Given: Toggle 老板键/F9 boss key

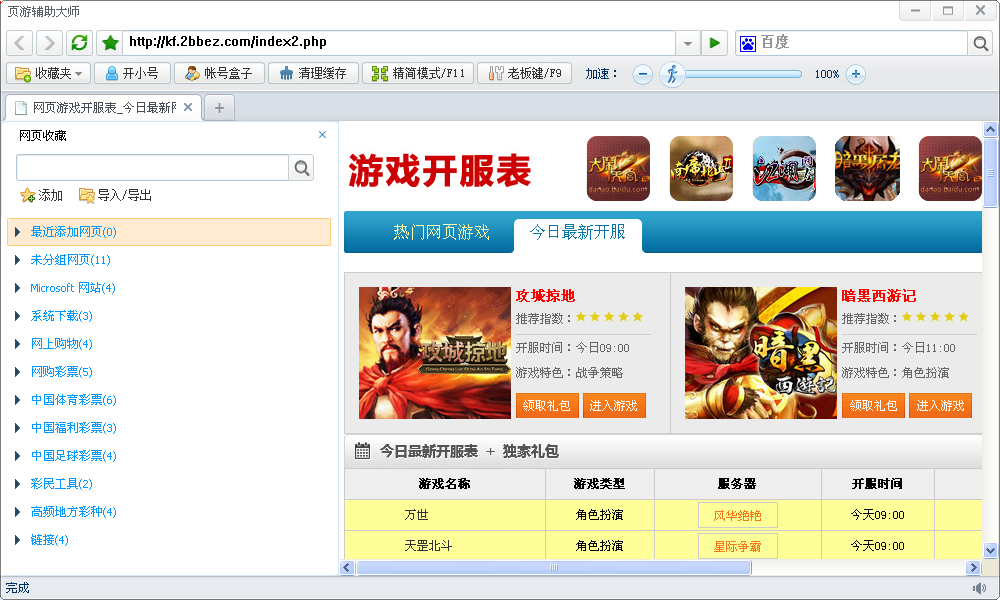Looking at the screenshot, I should click(524, 73).
